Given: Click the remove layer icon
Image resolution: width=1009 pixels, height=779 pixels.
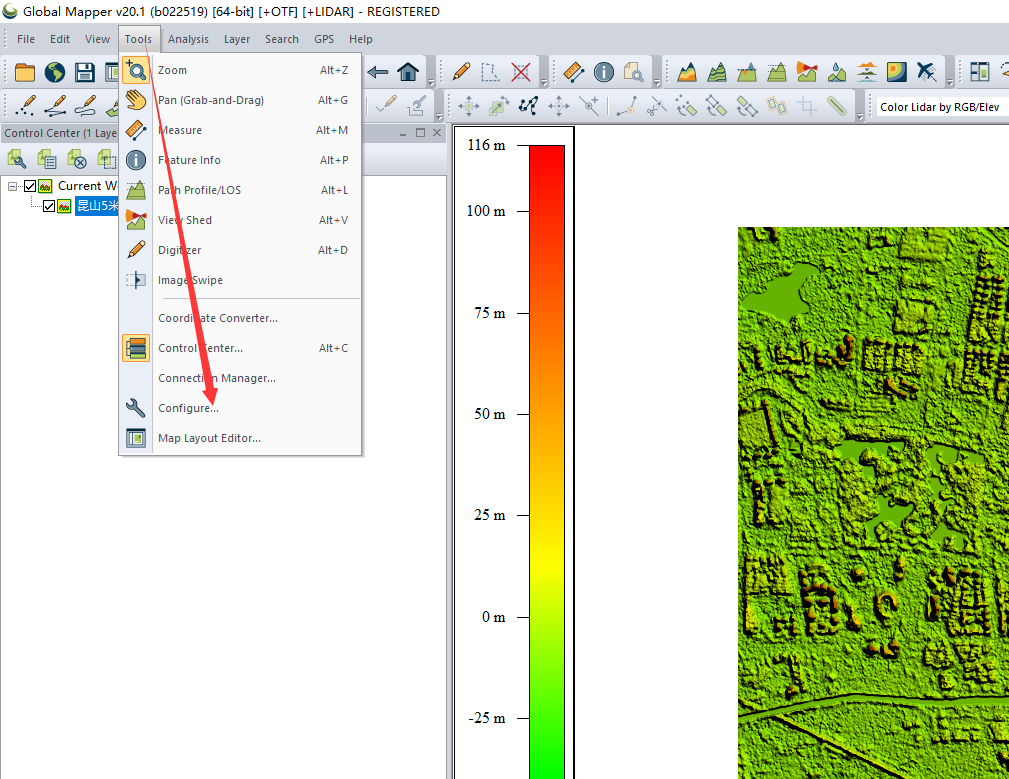Looking at the screenshot, I should [77, 158].
